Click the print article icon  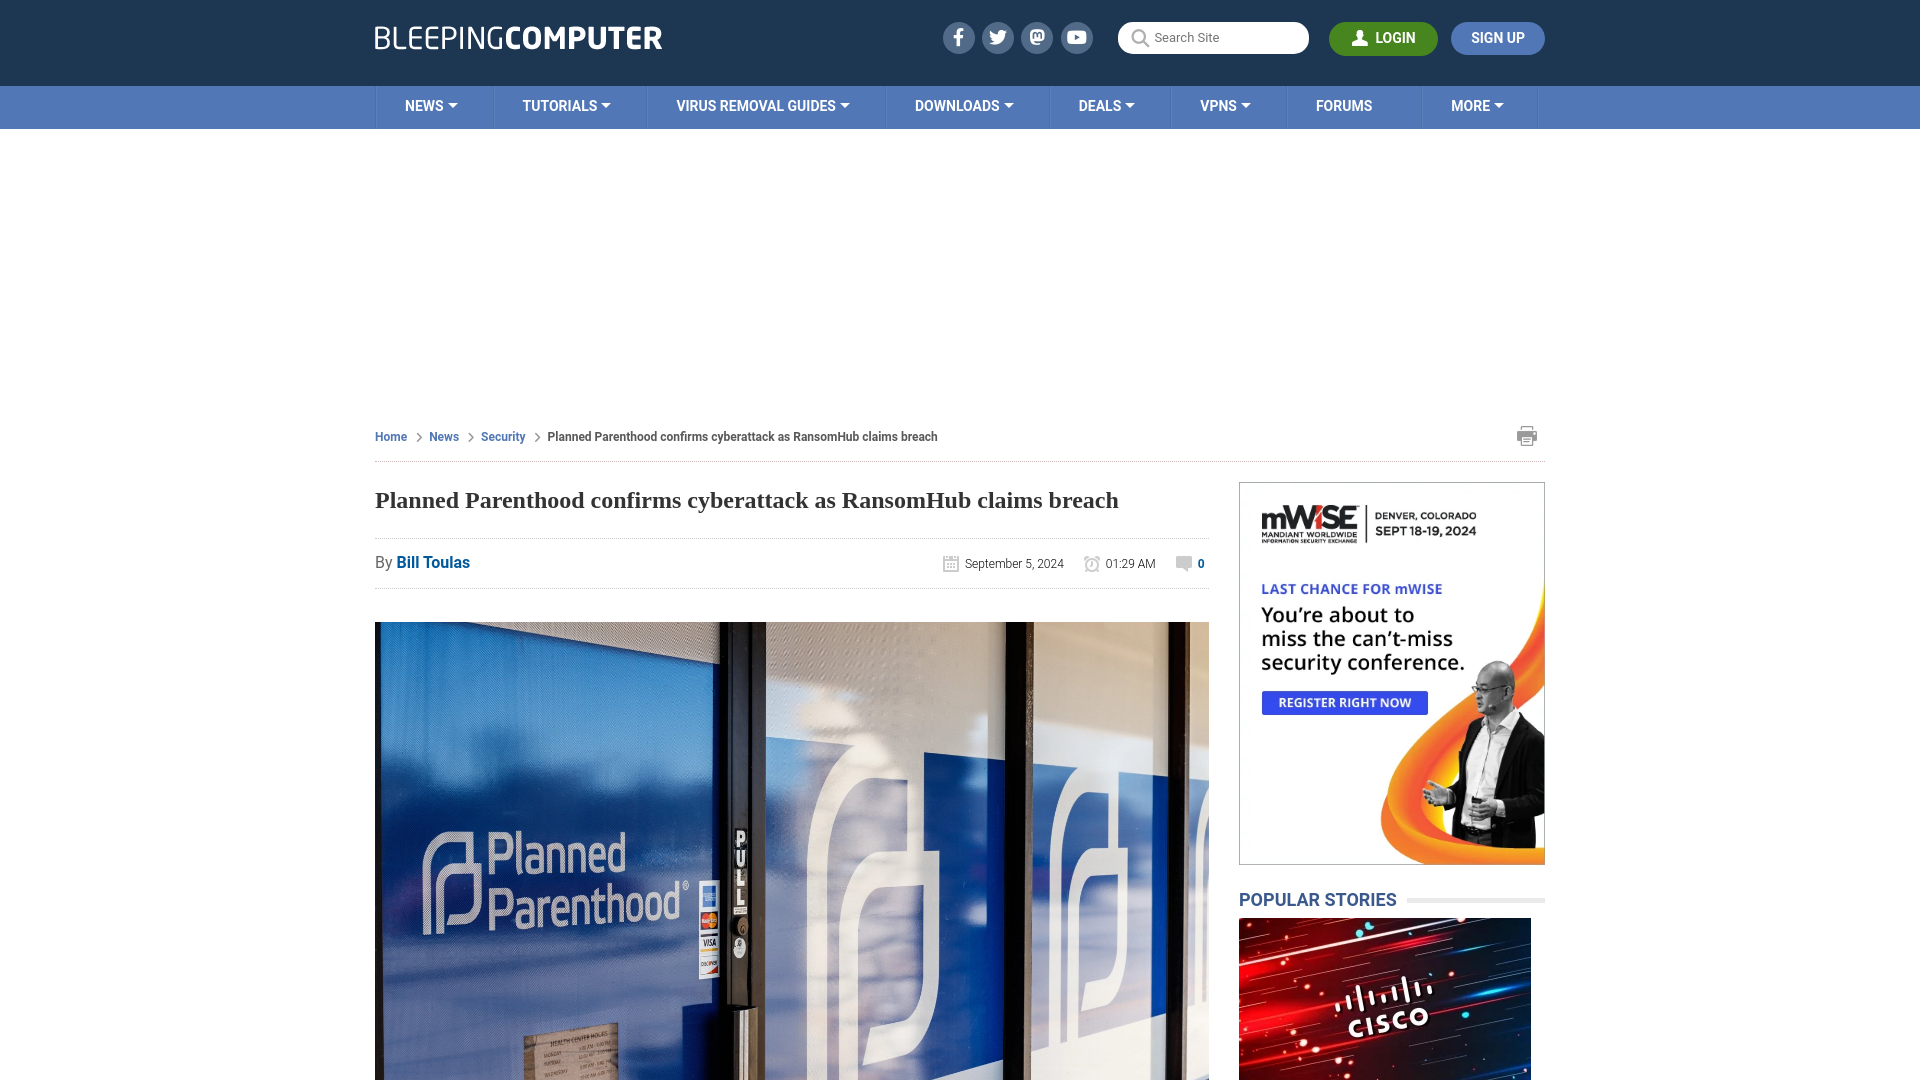click(x=1527, y=435)
